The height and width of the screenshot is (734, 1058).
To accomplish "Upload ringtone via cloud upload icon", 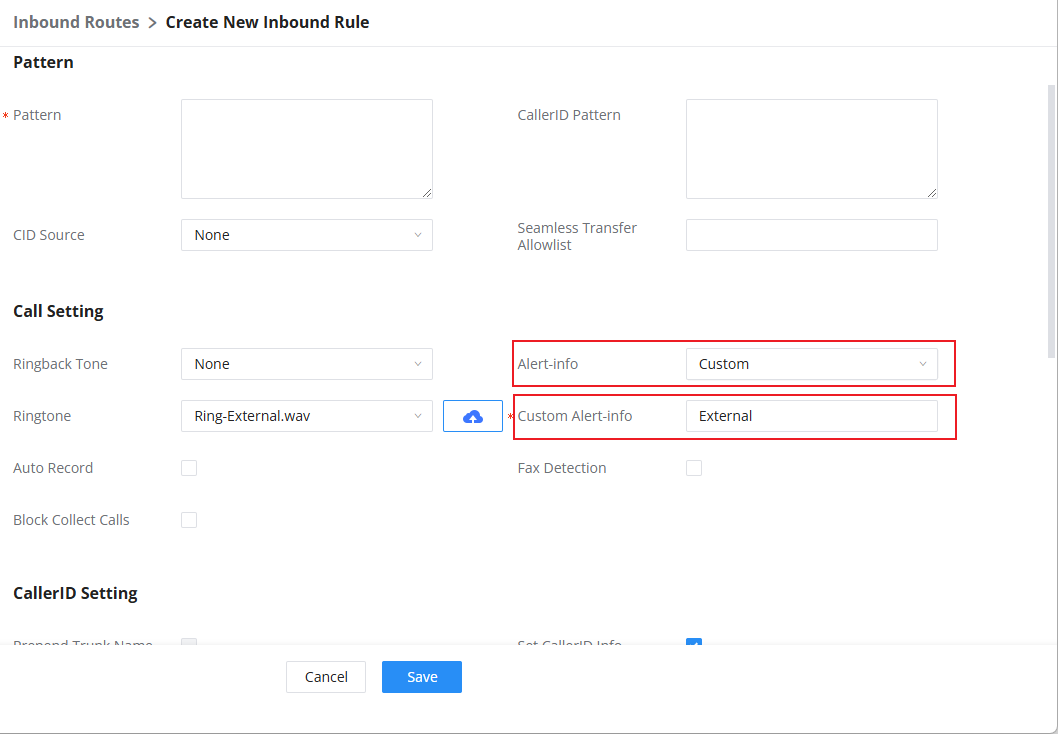I will [472, 416].
